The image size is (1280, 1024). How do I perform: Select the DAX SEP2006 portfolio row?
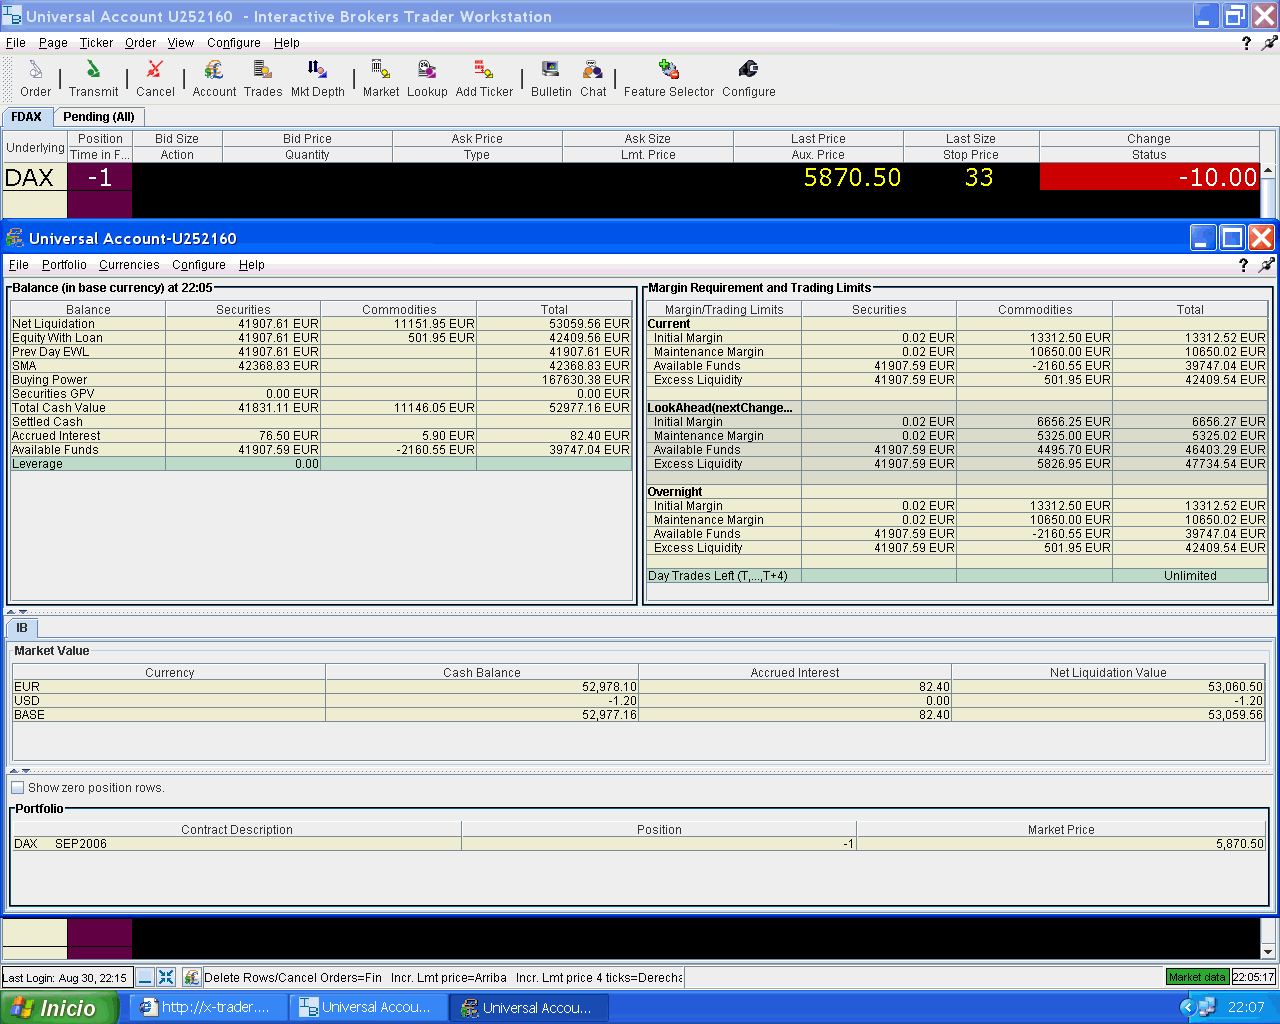point(638,844)
